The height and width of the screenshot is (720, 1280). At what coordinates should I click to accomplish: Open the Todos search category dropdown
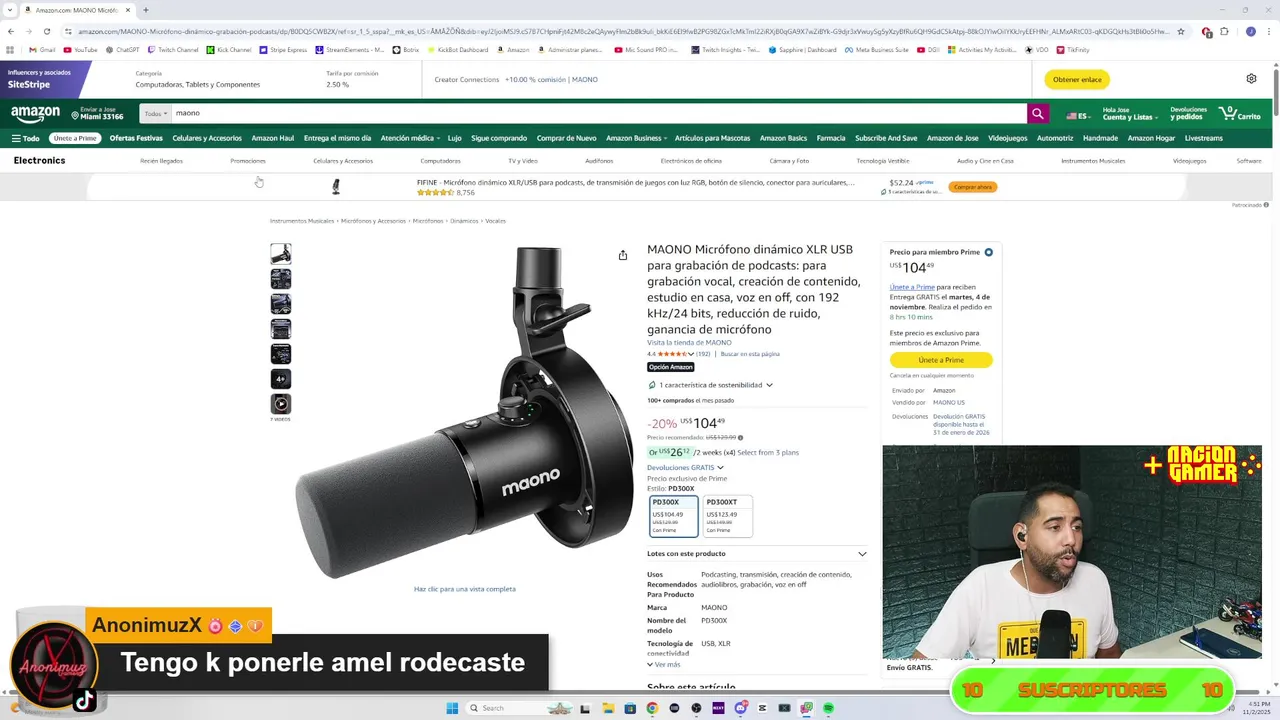[155, 114]
